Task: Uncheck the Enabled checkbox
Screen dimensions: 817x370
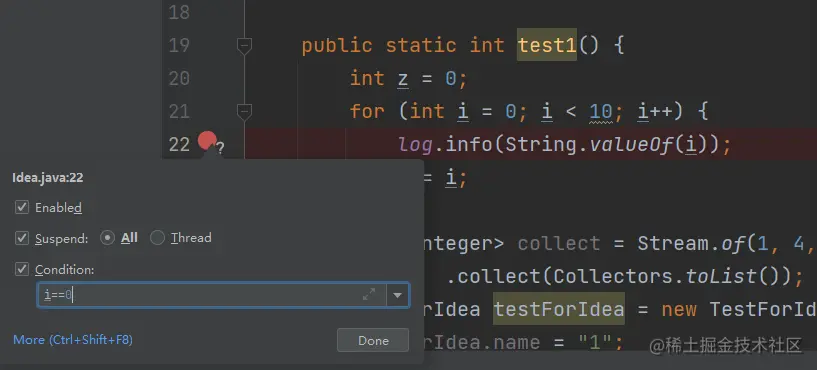Action: 21,207
